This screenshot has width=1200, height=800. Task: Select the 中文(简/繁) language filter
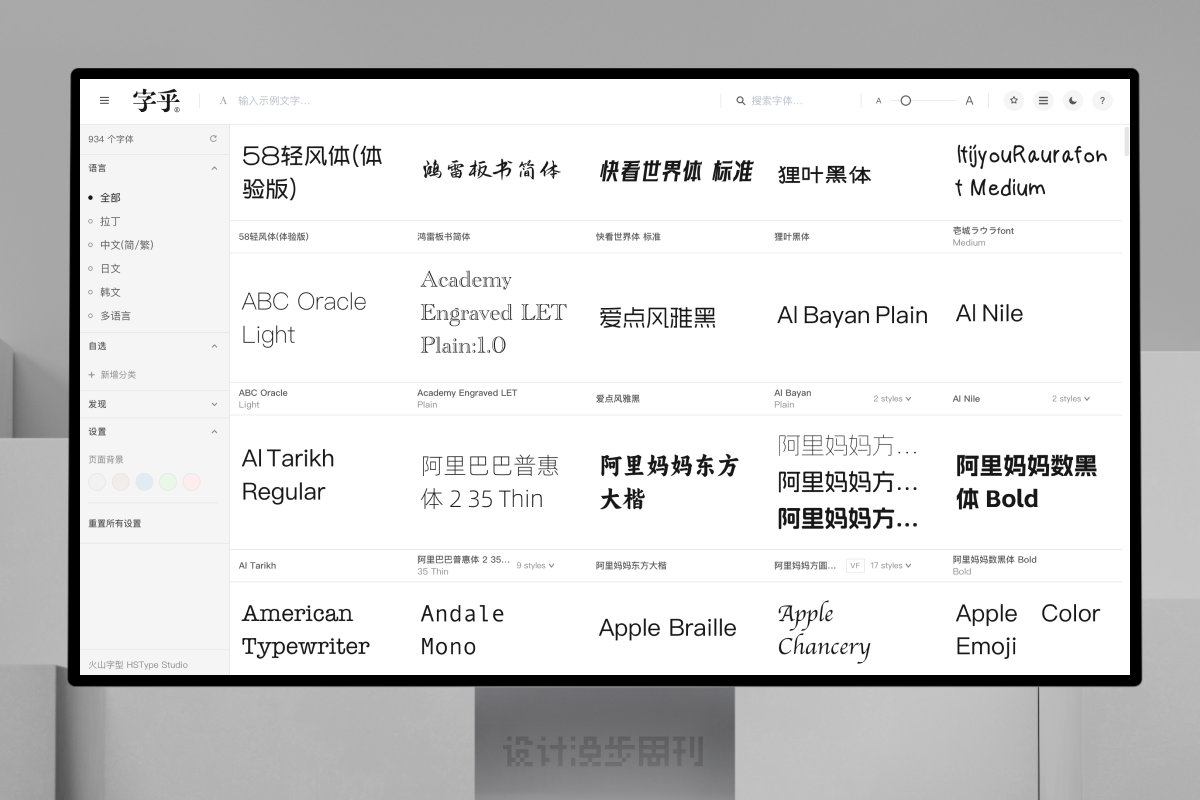[127, 245]
